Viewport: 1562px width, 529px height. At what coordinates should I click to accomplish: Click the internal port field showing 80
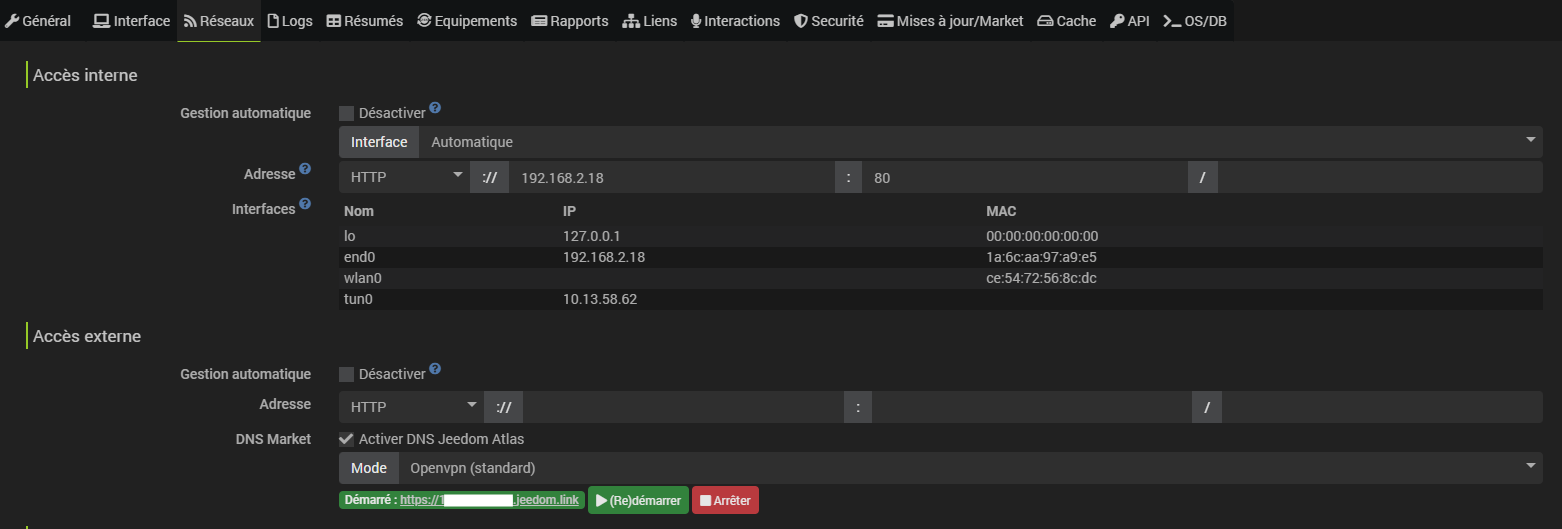1024,178
